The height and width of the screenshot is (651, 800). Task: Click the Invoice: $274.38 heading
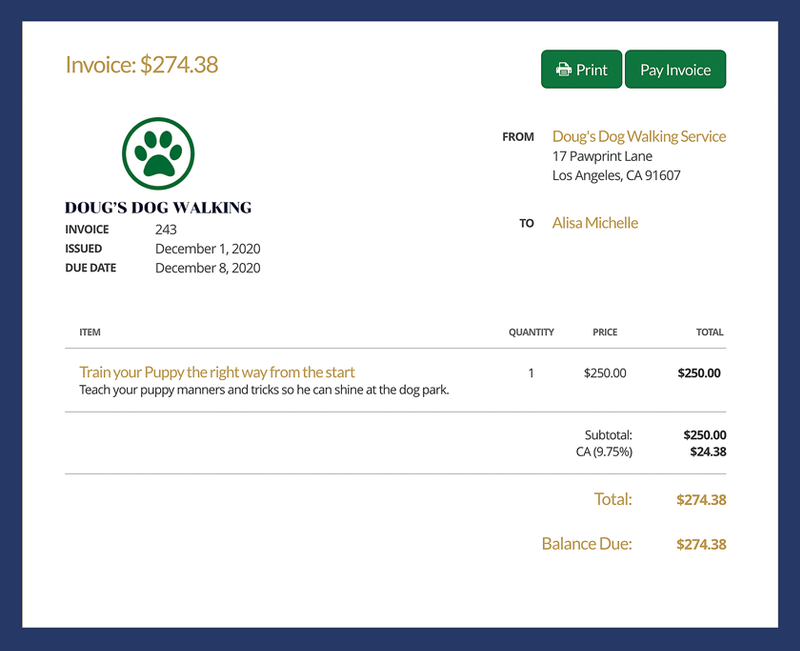click(143, 63)
